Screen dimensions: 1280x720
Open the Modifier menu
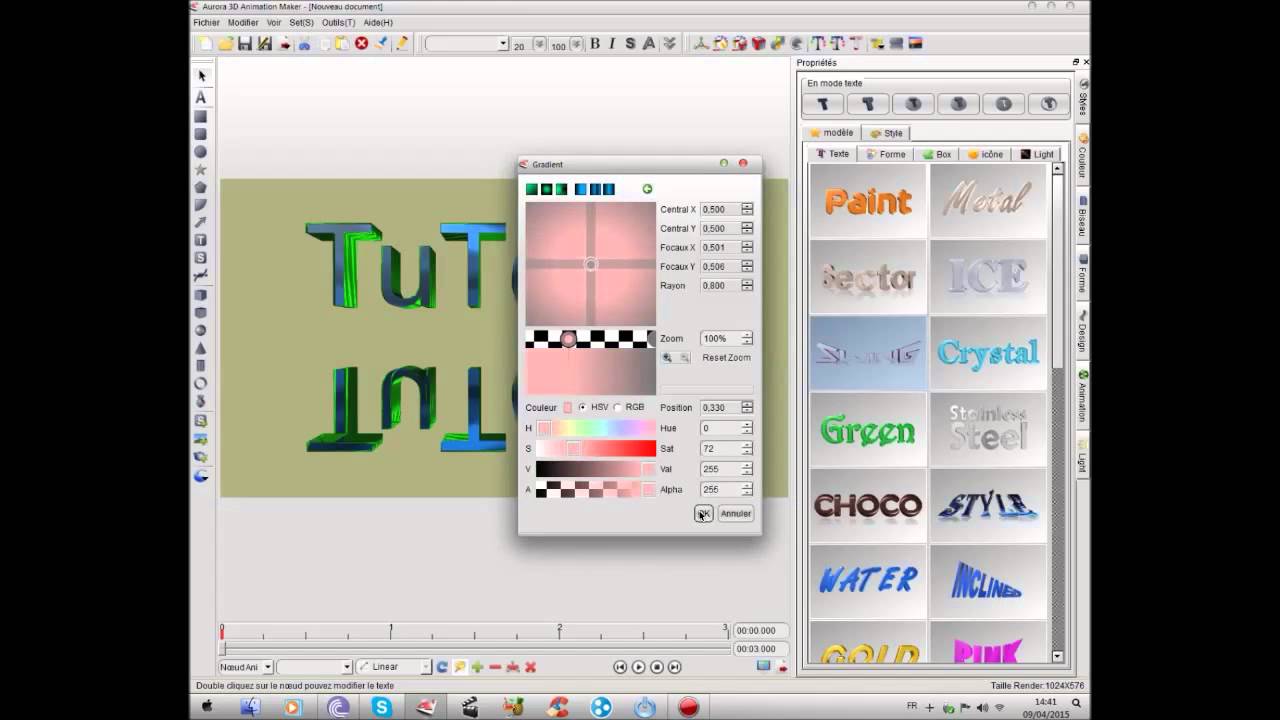[x=243, y=22]
